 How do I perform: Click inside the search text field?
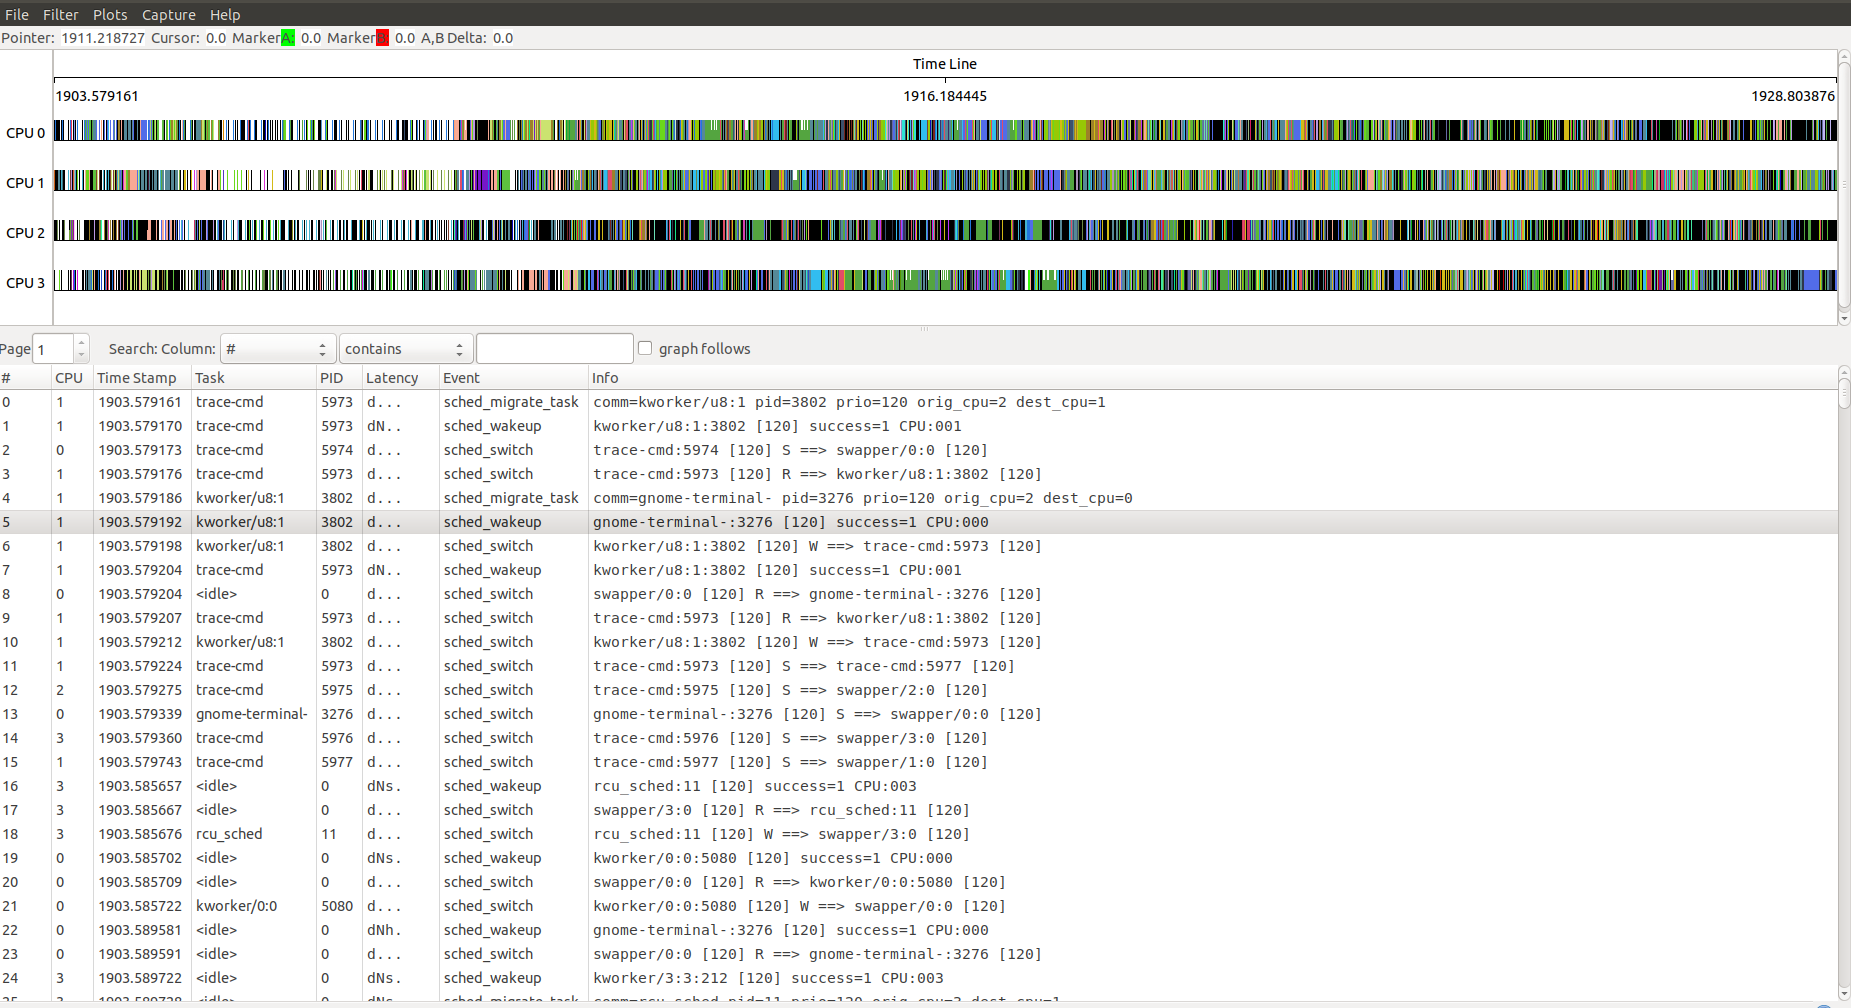(x=554, y=348)
